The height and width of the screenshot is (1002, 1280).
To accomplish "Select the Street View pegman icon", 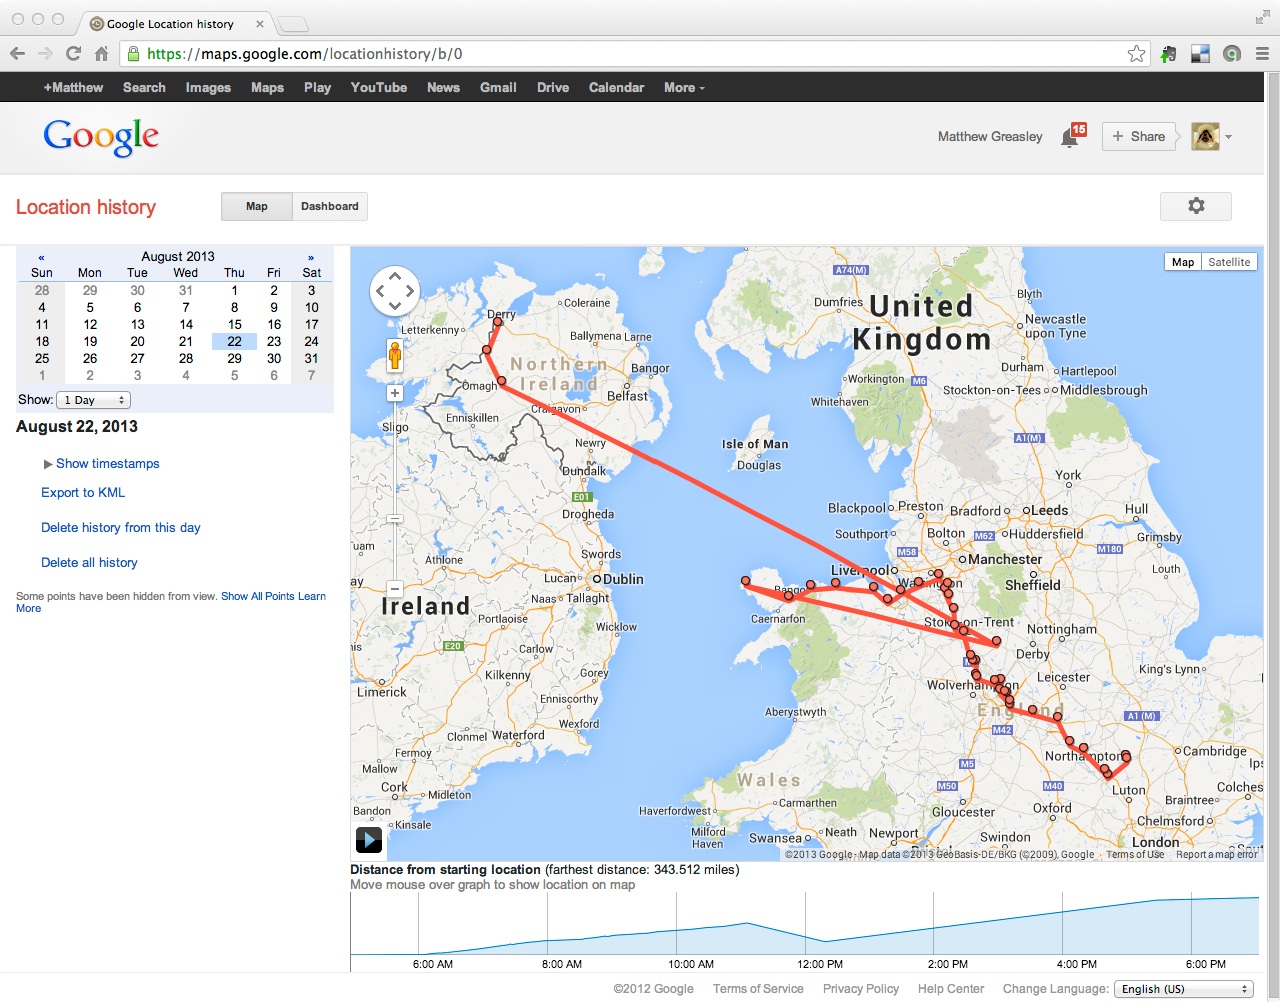I will [x=395, y=355].
